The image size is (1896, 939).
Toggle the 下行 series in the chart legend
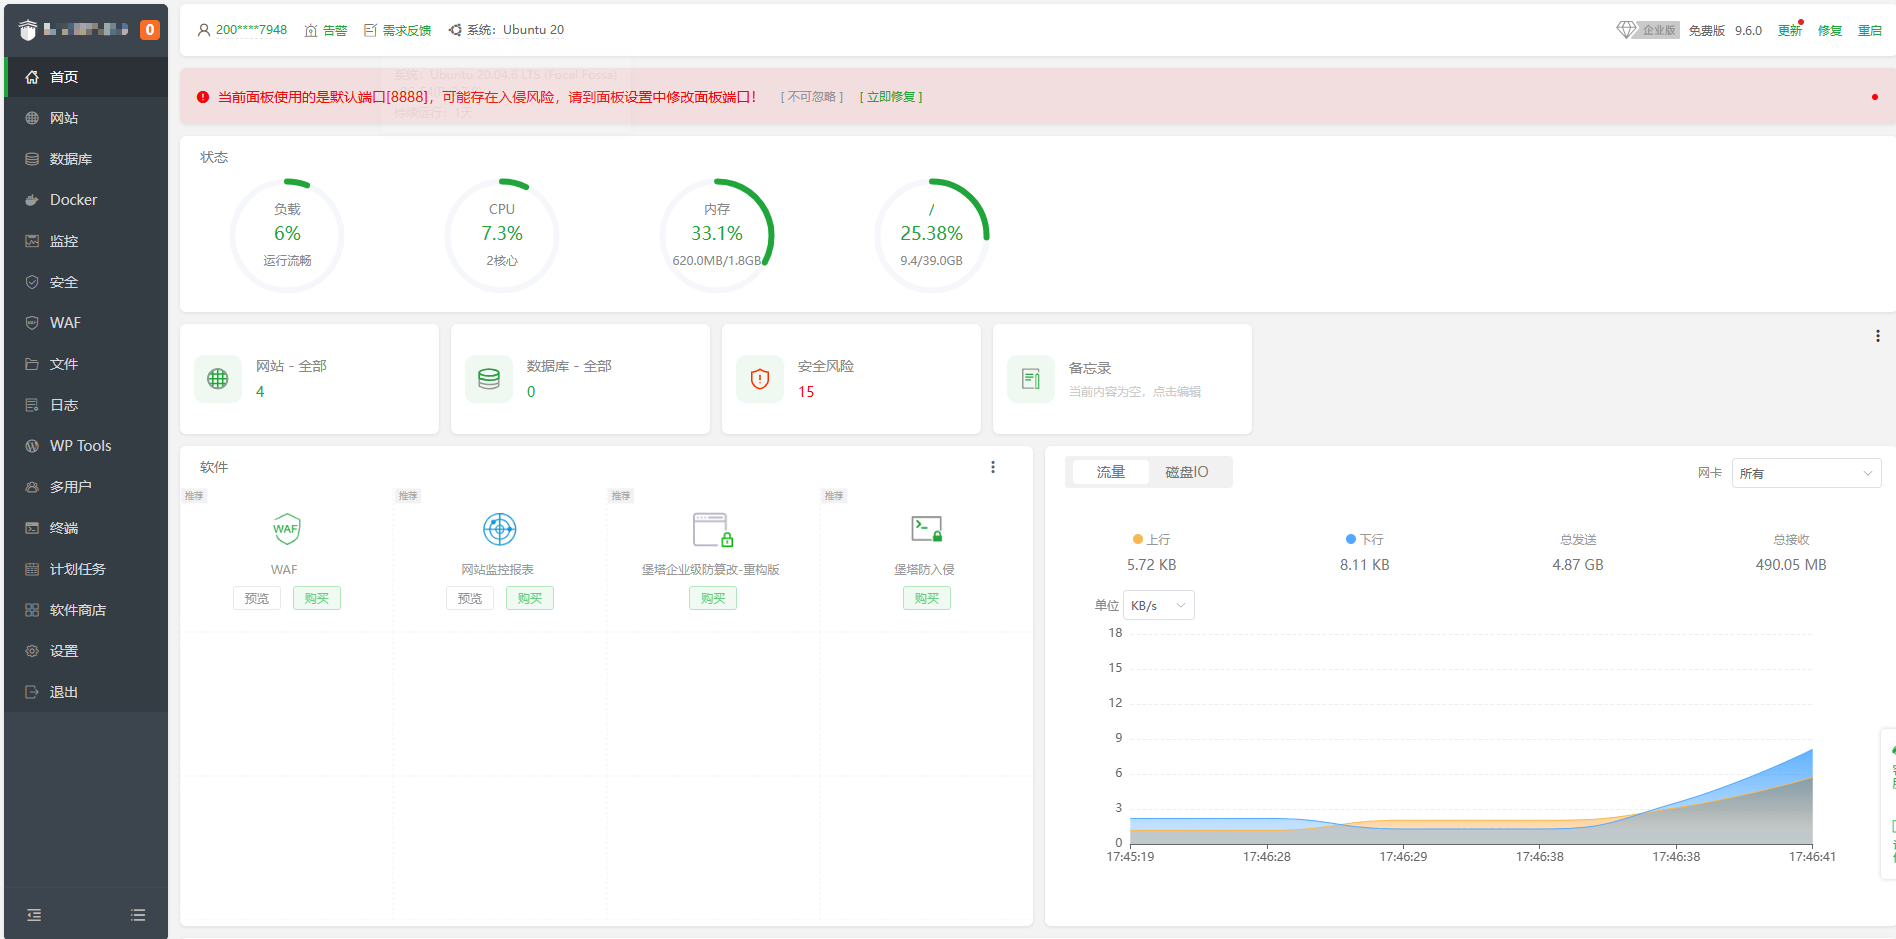click(x=1364, y=539)
